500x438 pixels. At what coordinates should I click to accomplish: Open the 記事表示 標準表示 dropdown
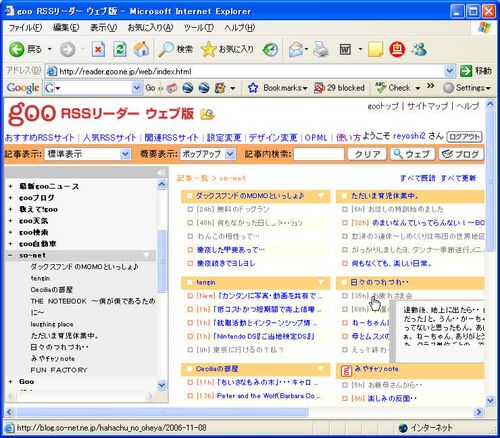87,154
